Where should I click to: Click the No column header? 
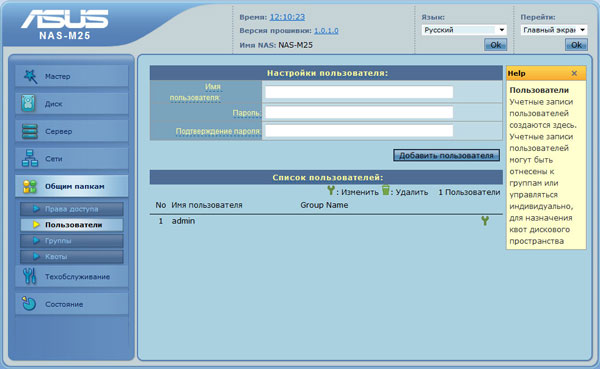tap(160, 205)
